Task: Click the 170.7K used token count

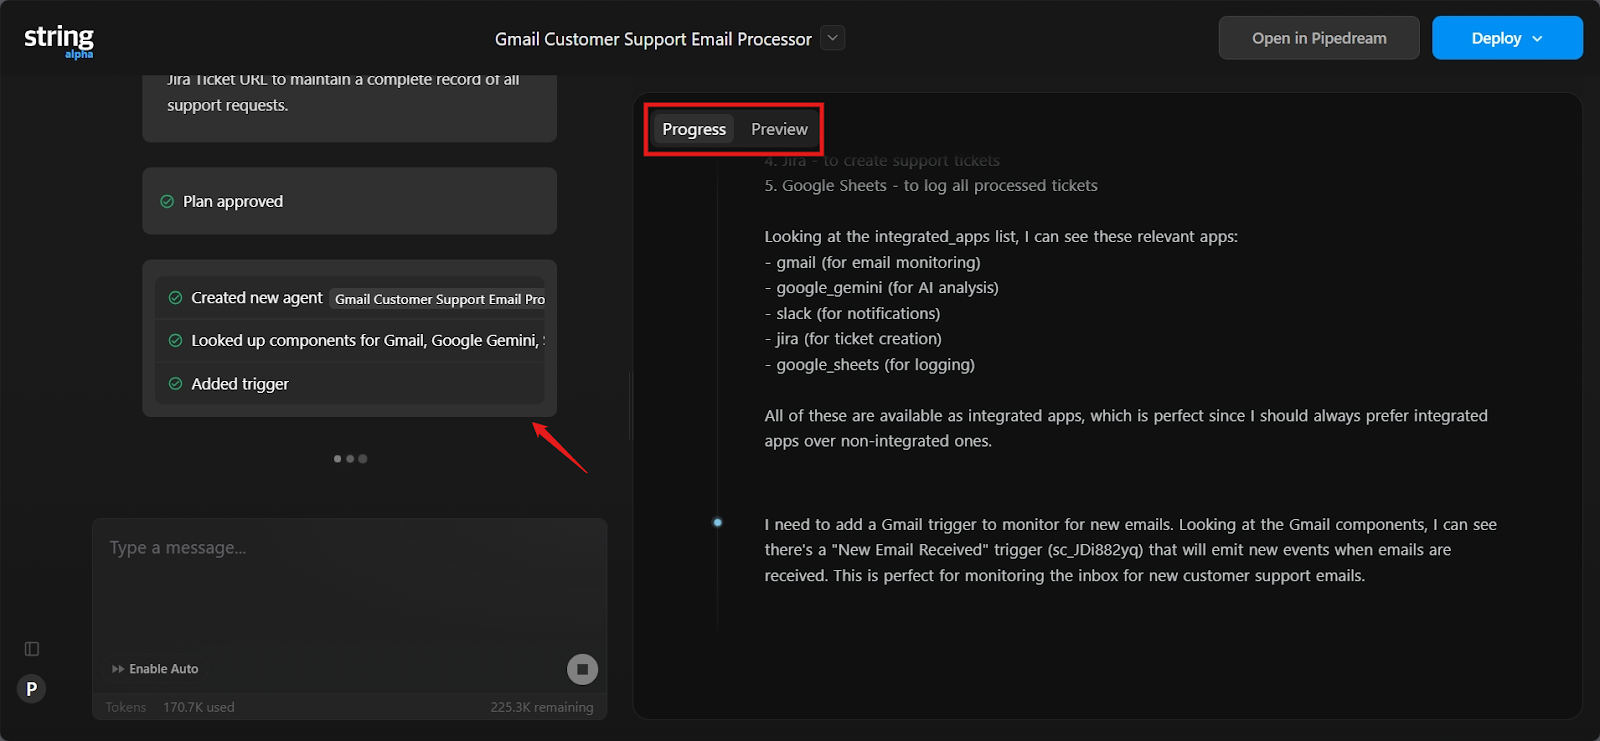Action: coord(199,707)
